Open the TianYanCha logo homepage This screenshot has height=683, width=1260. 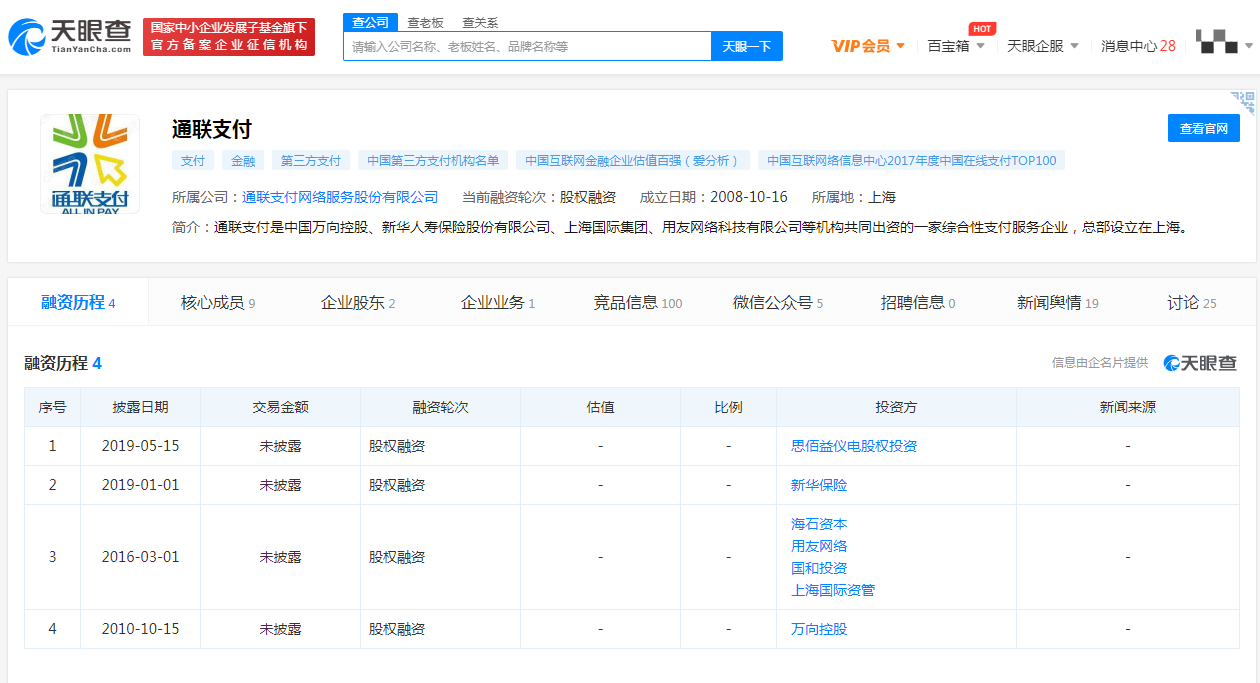pos(70,37)
